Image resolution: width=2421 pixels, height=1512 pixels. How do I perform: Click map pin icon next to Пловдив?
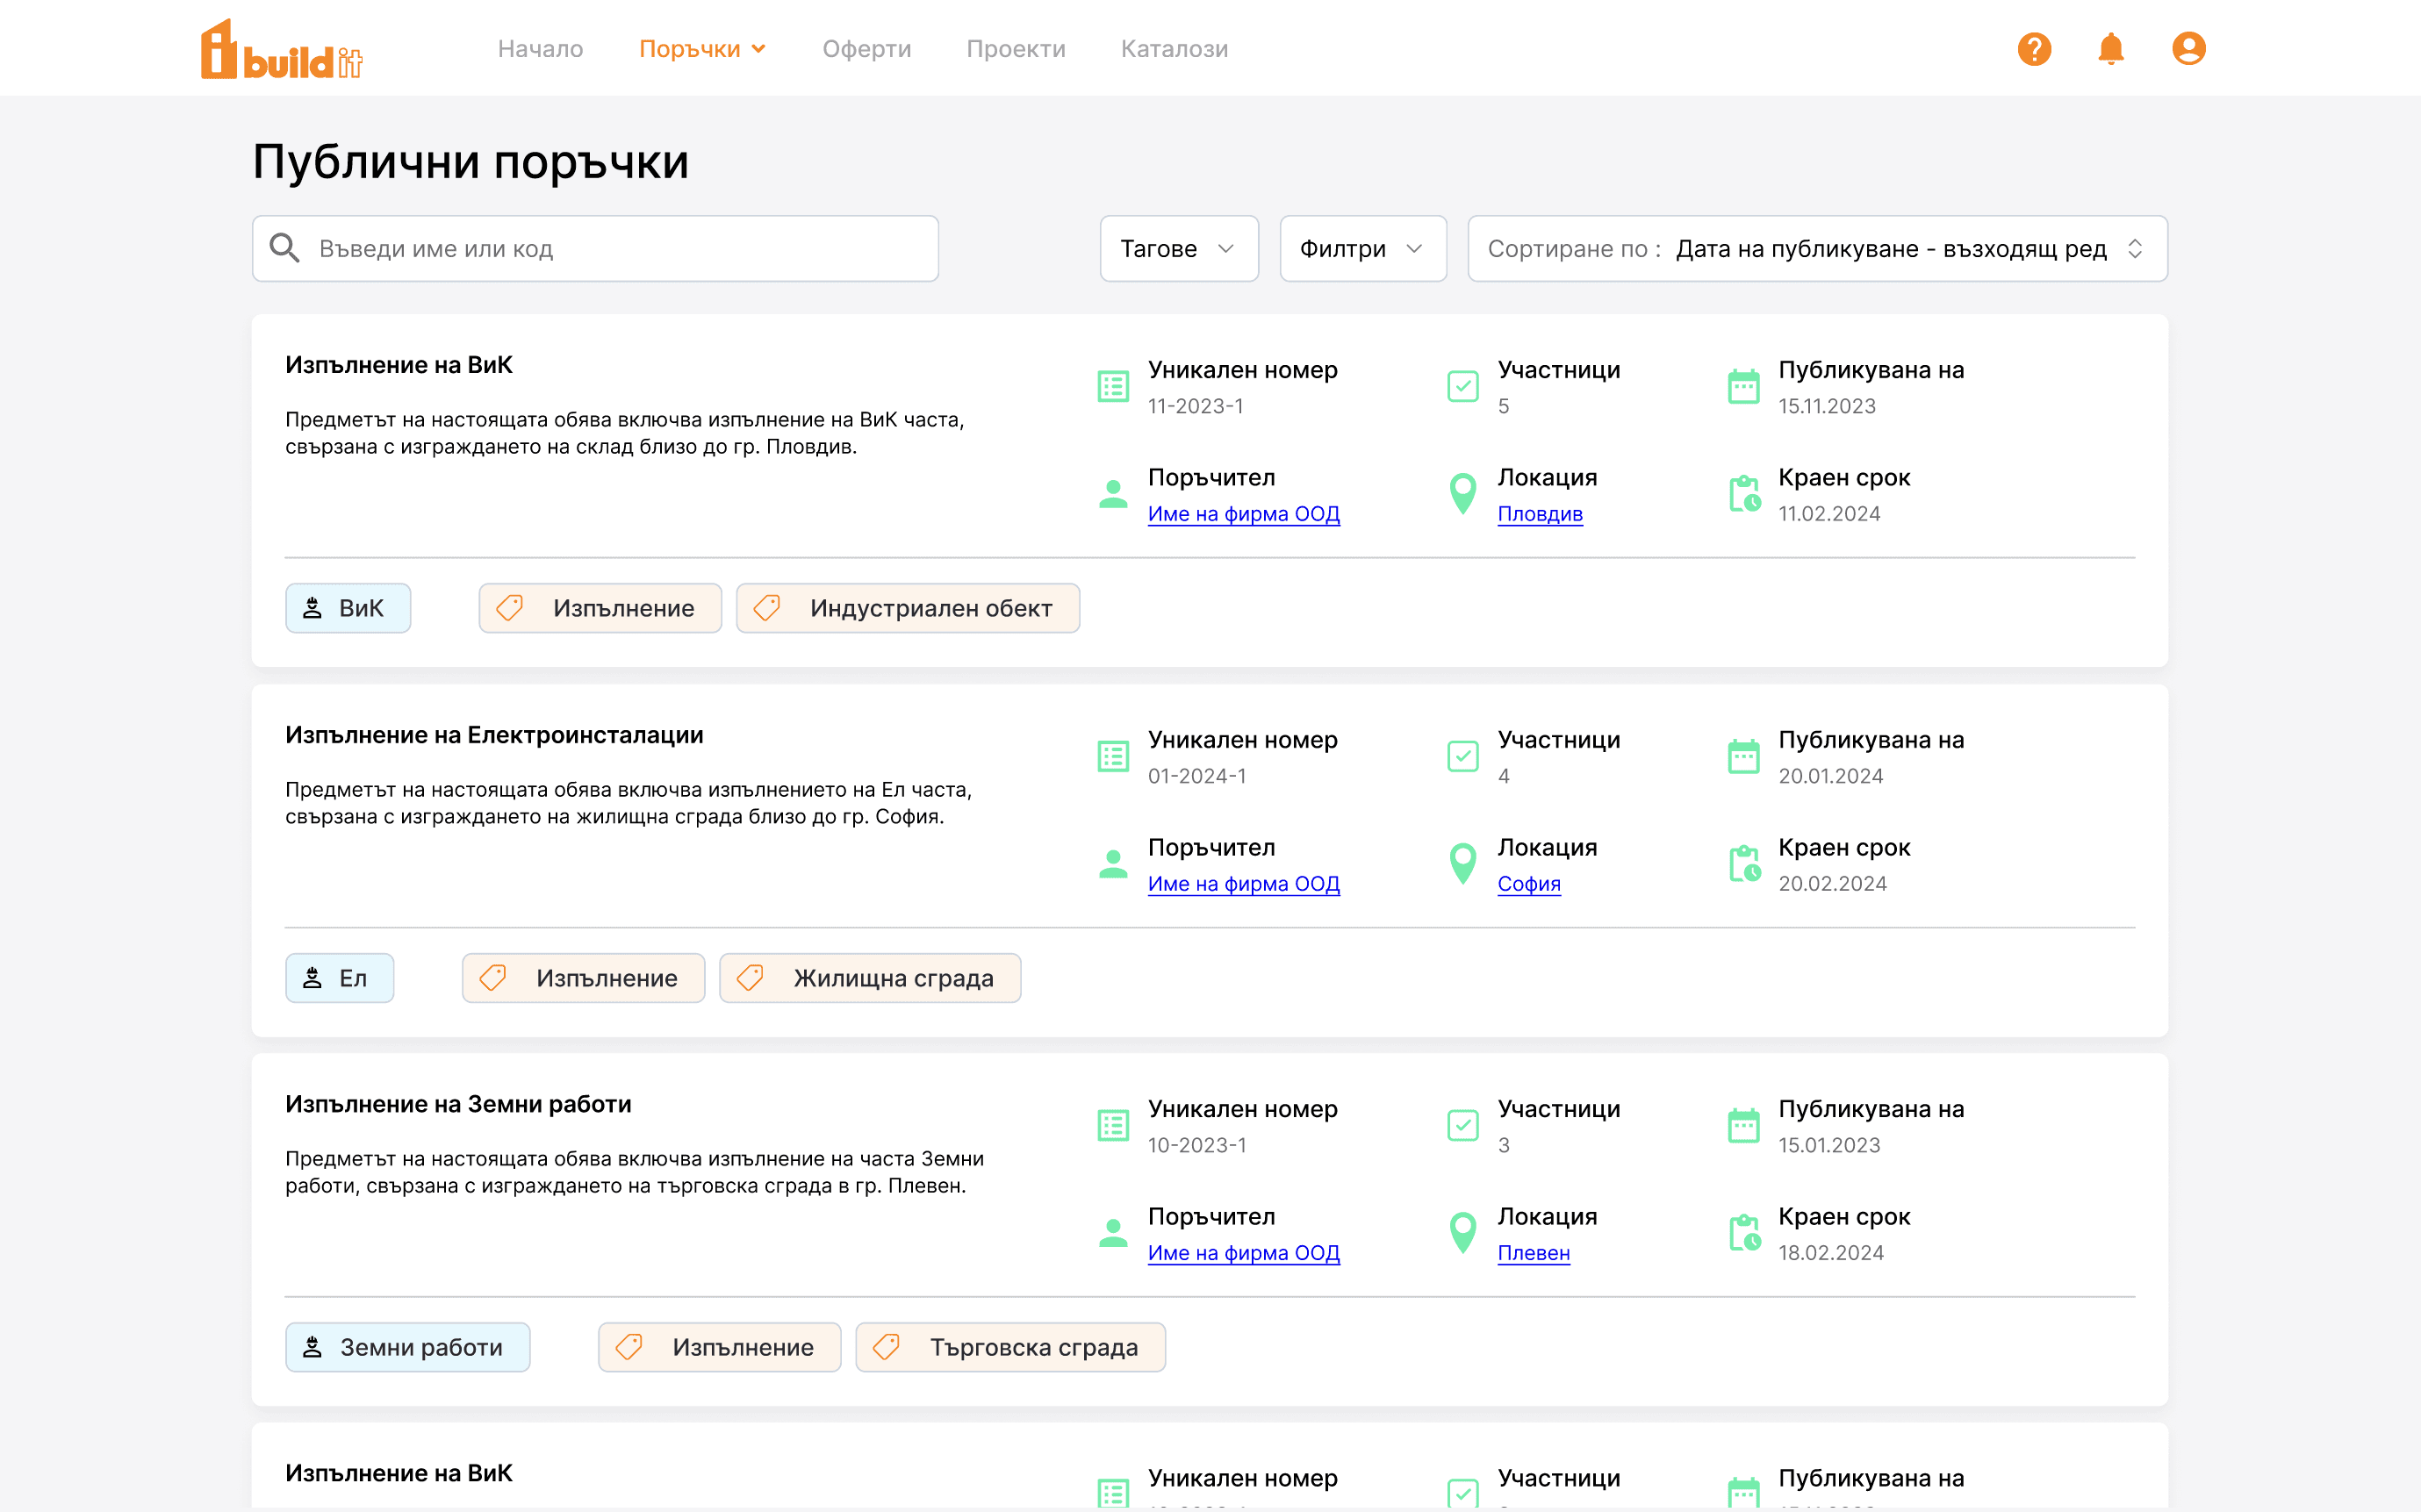point(1463,494)
